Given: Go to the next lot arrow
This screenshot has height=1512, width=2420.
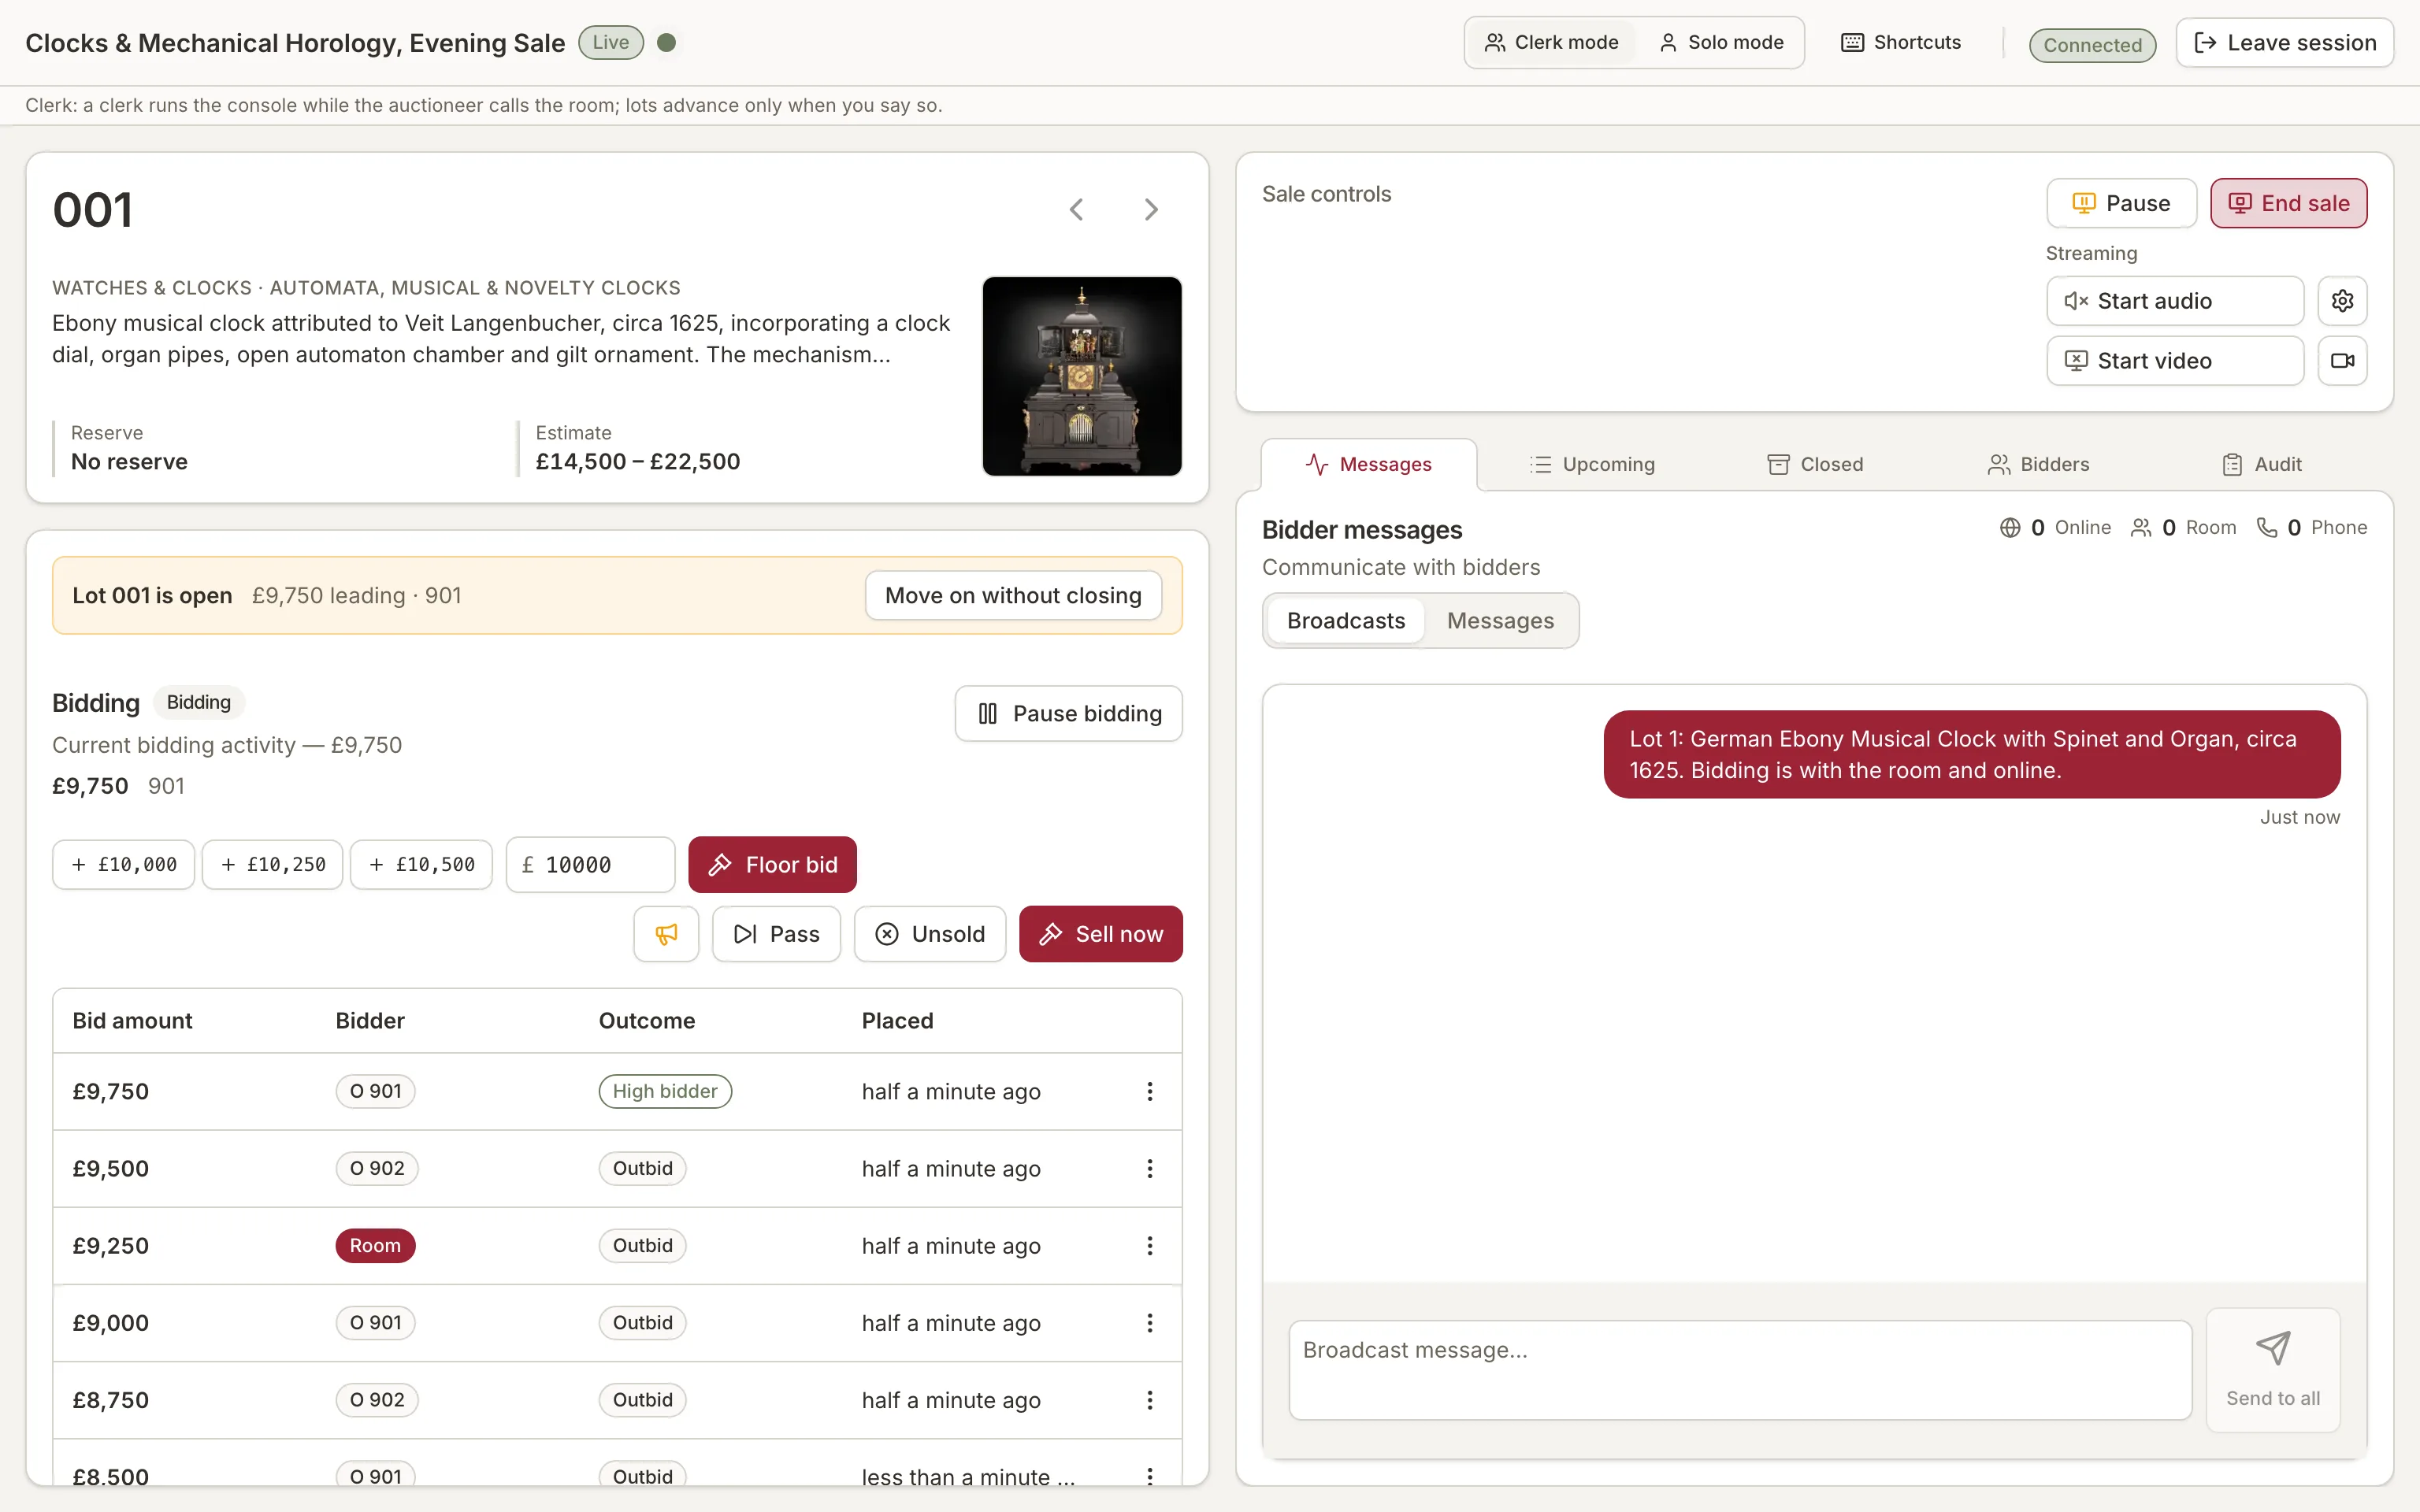Looking at the screenshot, I should tap(1151, 210).
